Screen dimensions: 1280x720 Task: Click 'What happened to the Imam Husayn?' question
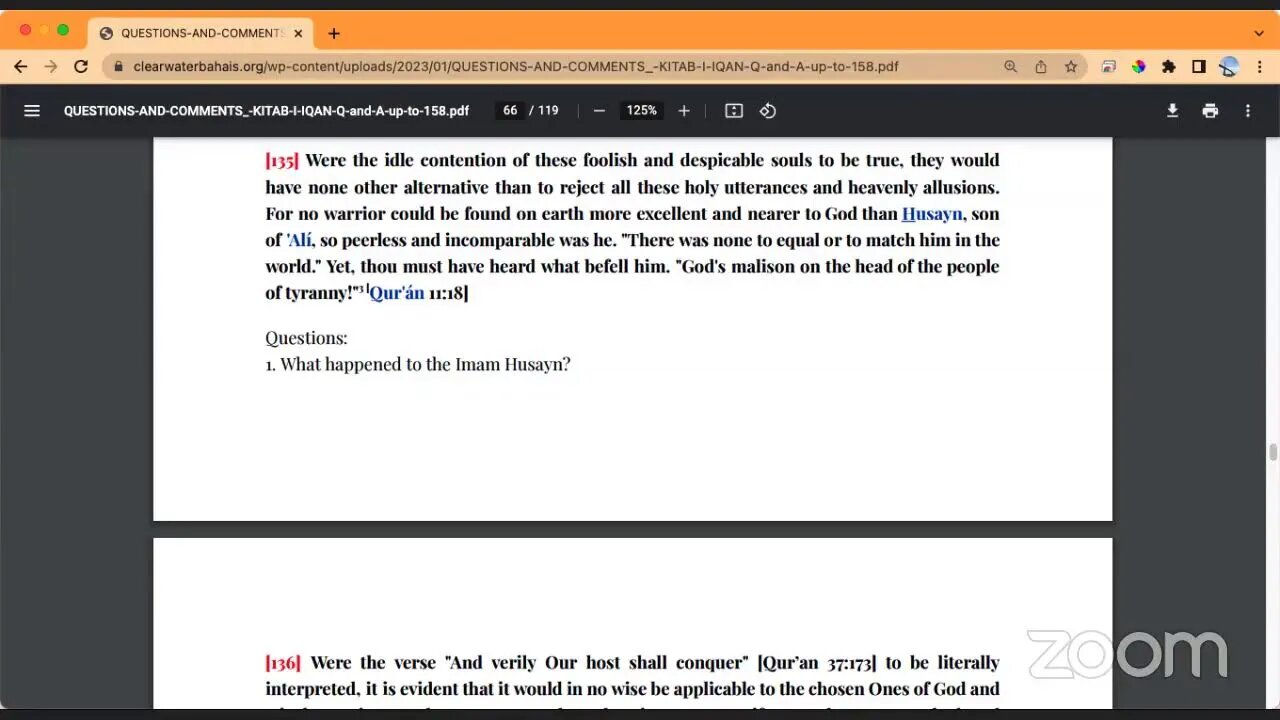pyautogui.click(x=425, y=364)
